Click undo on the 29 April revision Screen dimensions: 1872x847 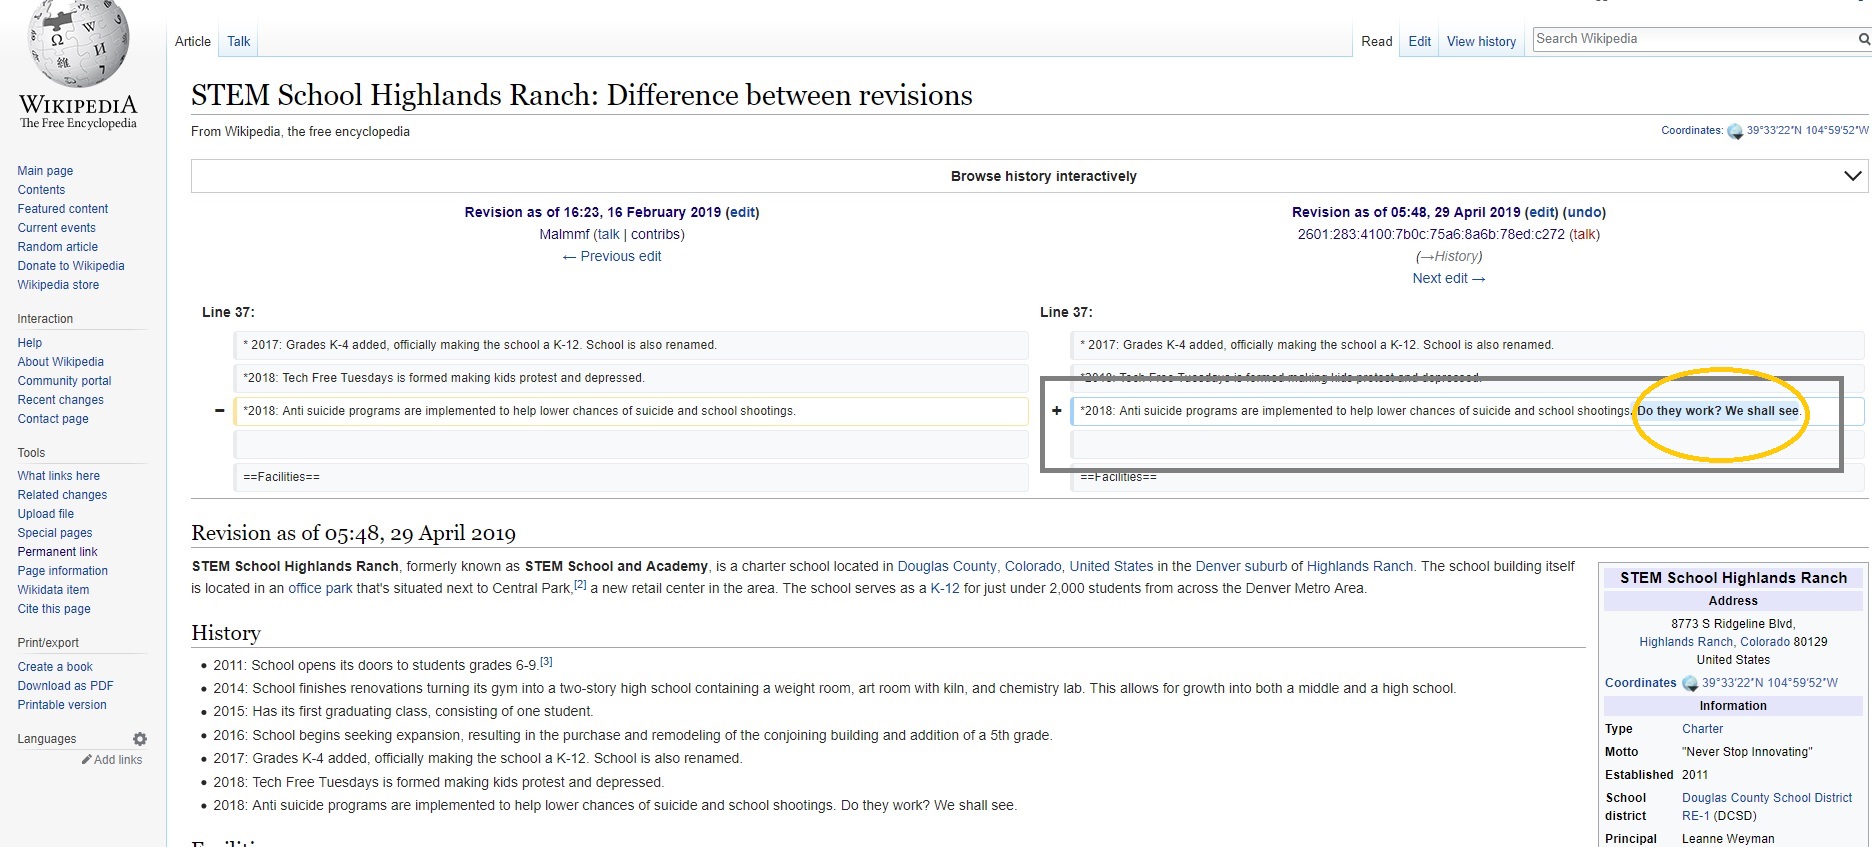coord(1584,212)
